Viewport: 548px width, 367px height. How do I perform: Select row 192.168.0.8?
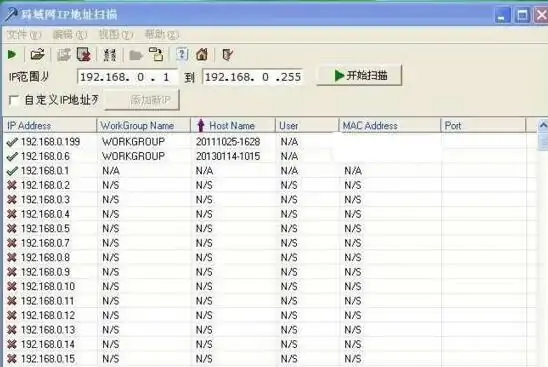pyautogui.click(x=270, y=258)
